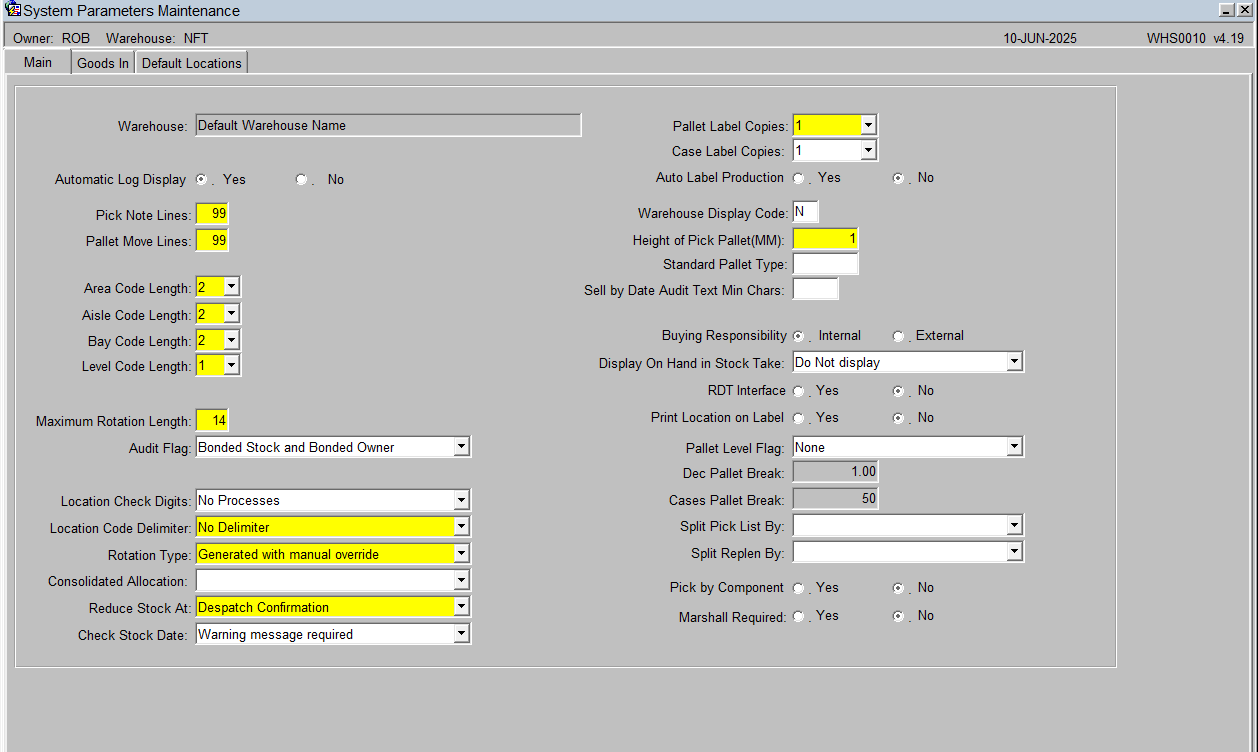
Task: Select the Main tab
Action: (x=38, y=62)
